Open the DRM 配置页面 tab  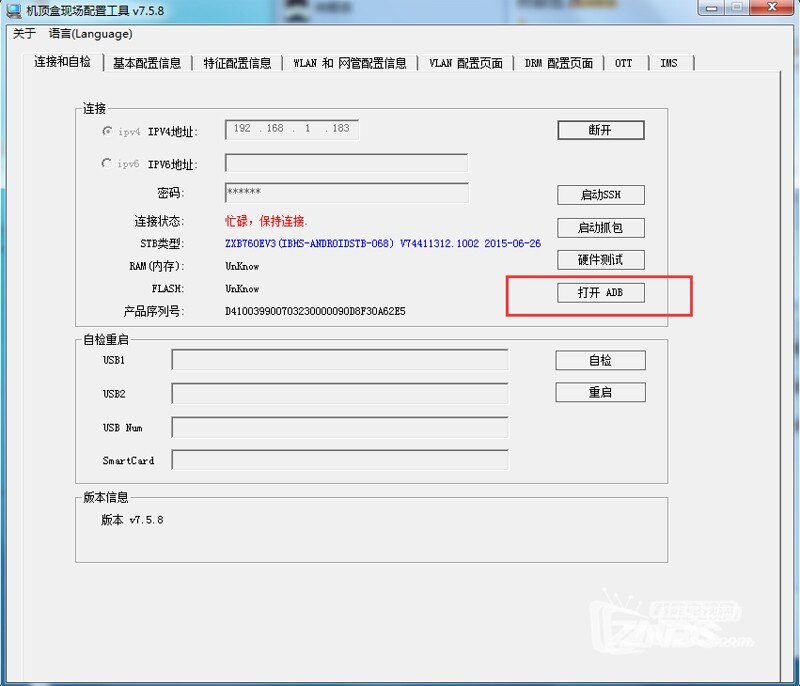(x=559, y=63)
